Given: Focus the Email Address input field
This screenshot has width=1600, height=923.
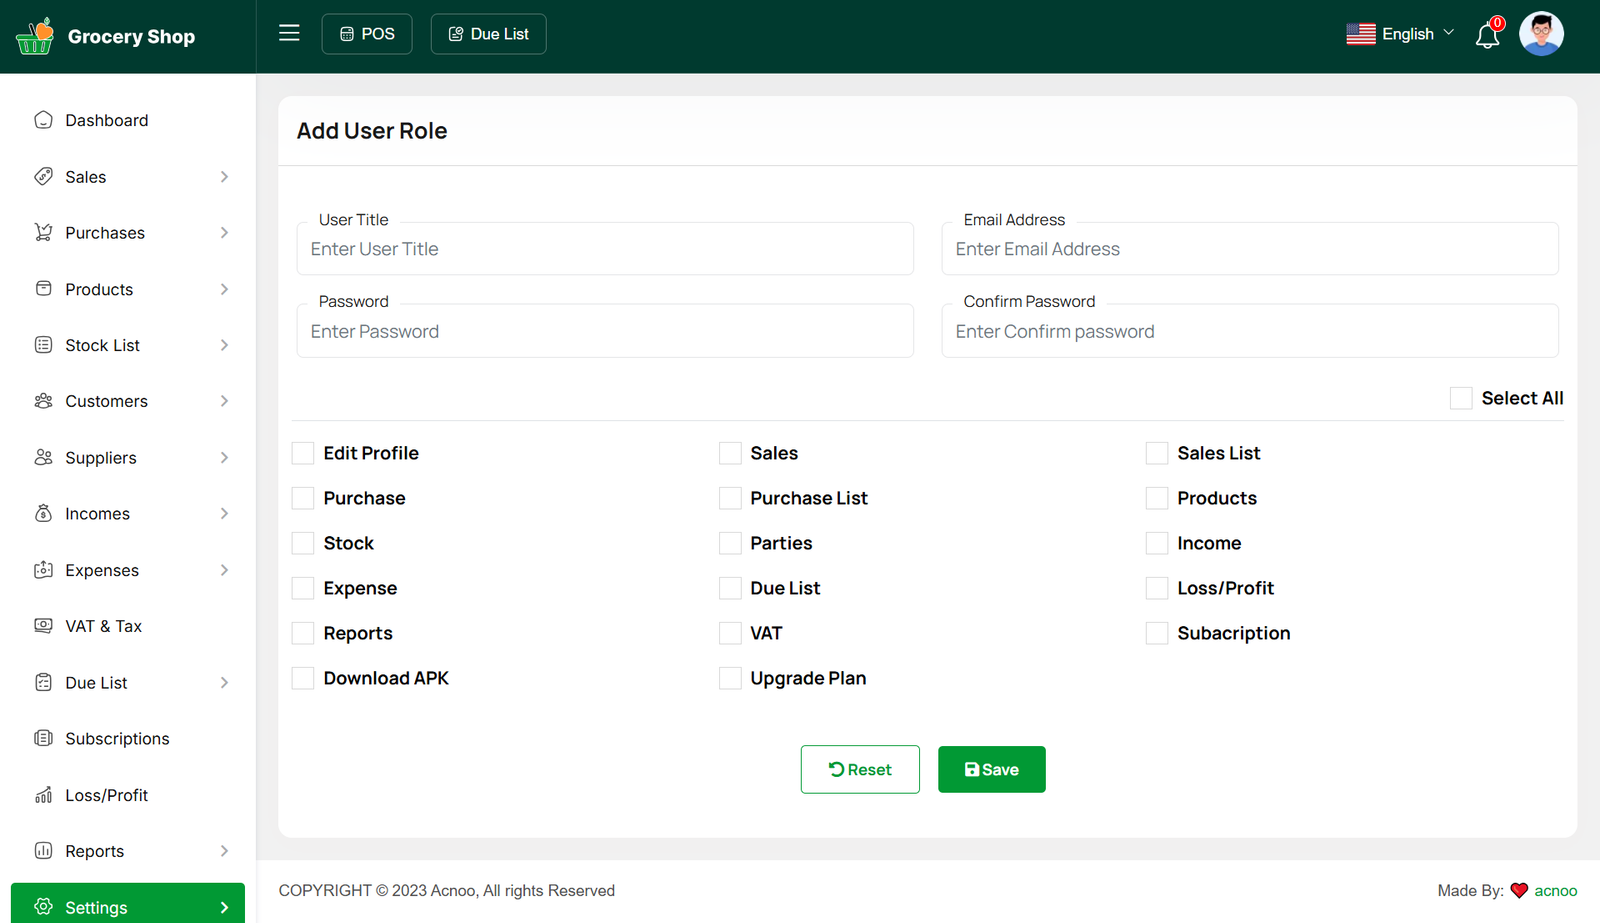Looking at the screenshot, I should click(x=1250, y=249).
